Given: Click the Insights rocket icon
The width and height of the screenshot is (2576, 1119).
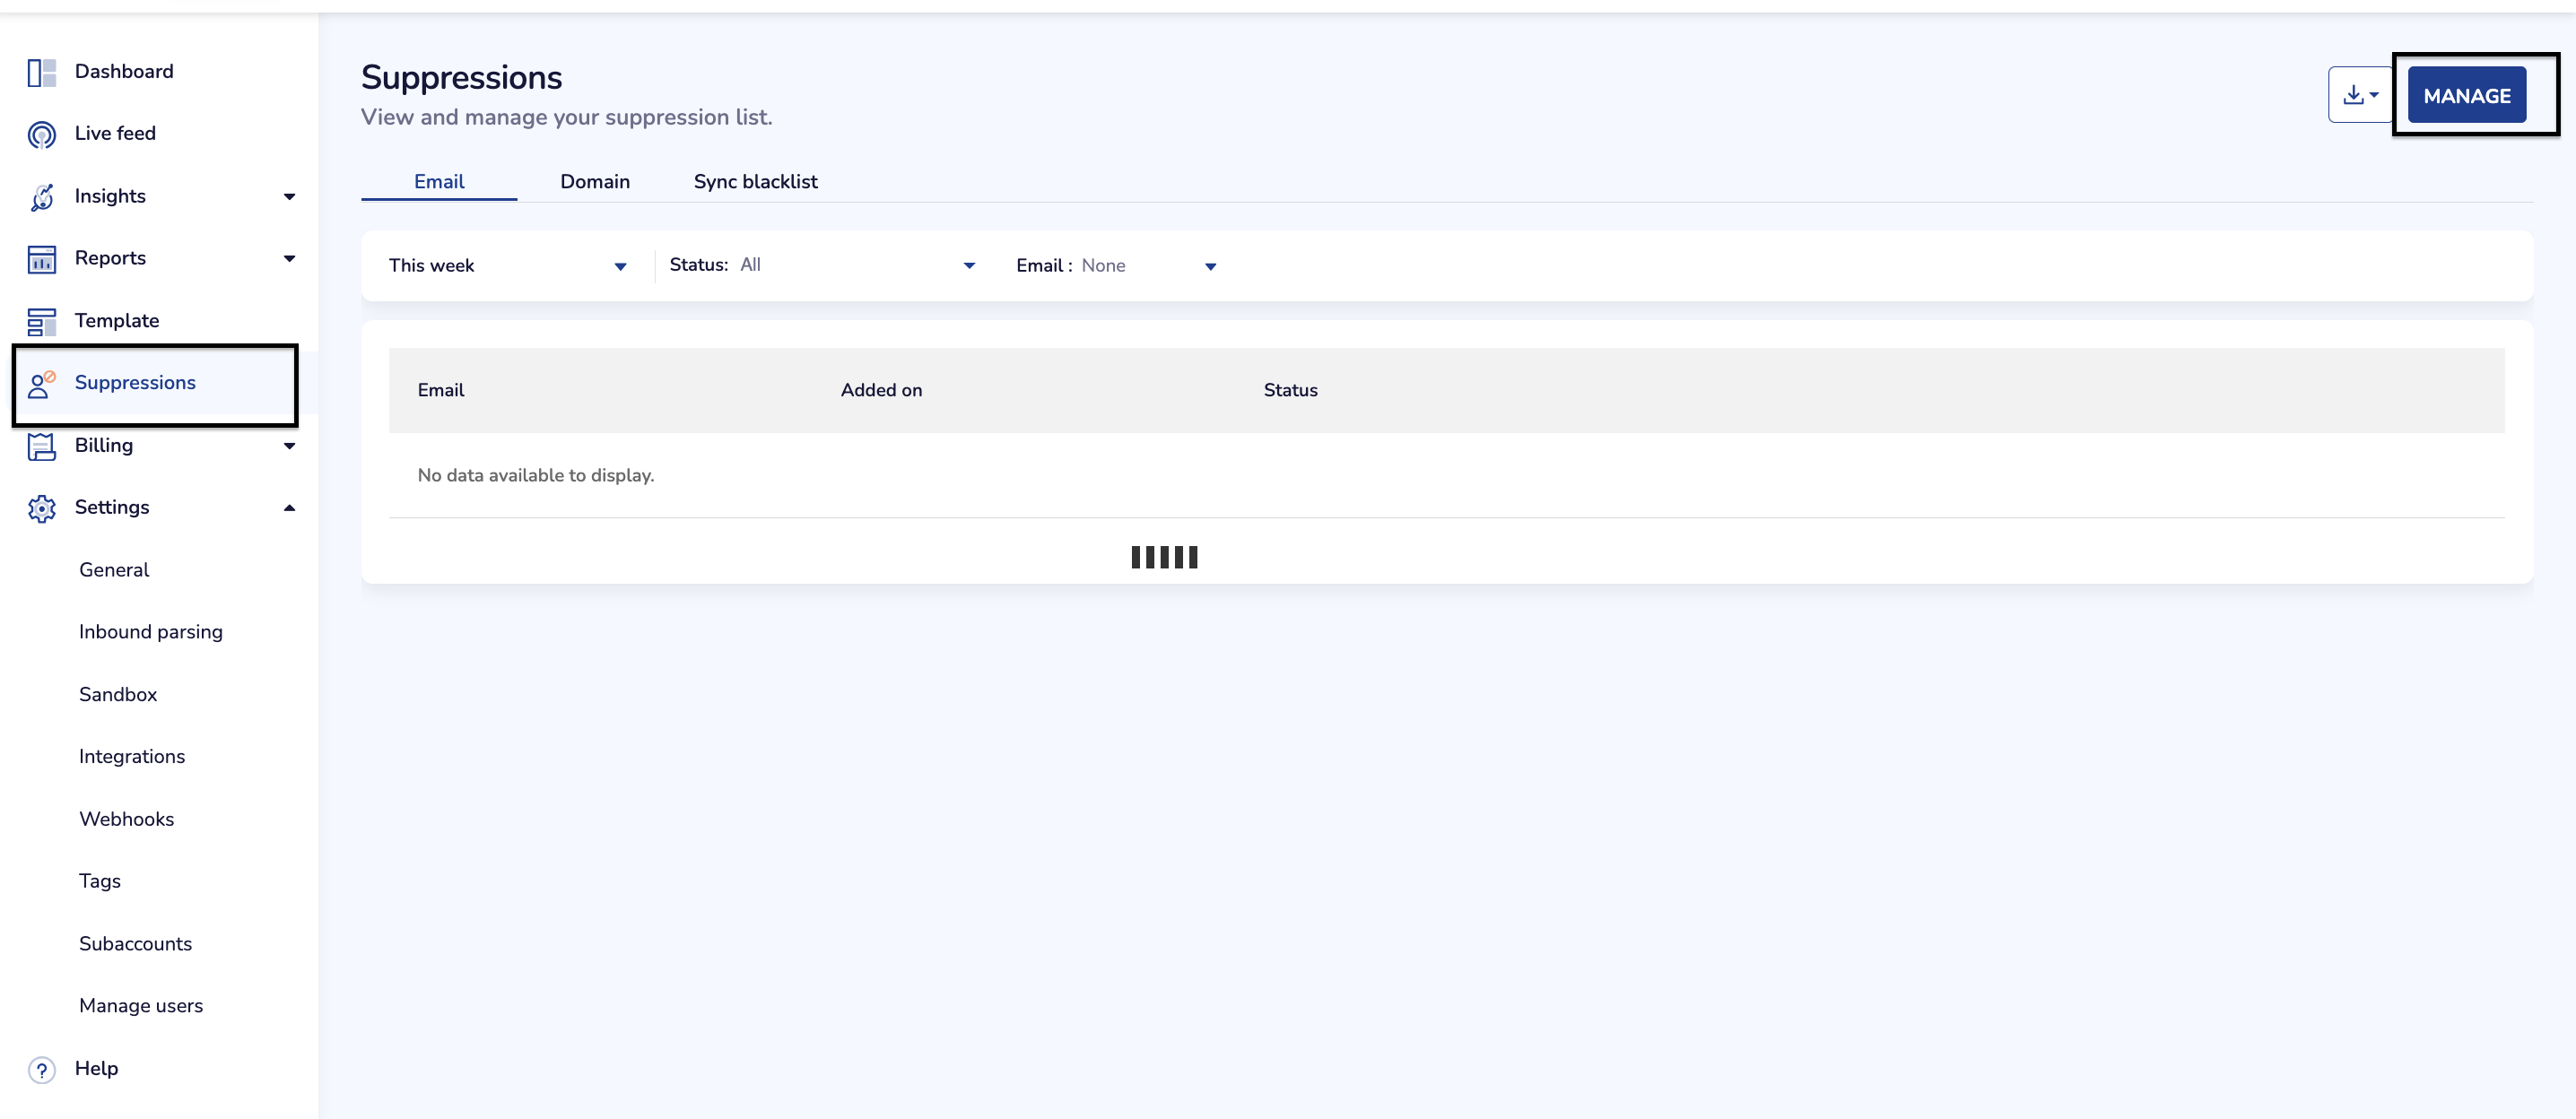Looking at the screenshot, I should pos(41,197).
